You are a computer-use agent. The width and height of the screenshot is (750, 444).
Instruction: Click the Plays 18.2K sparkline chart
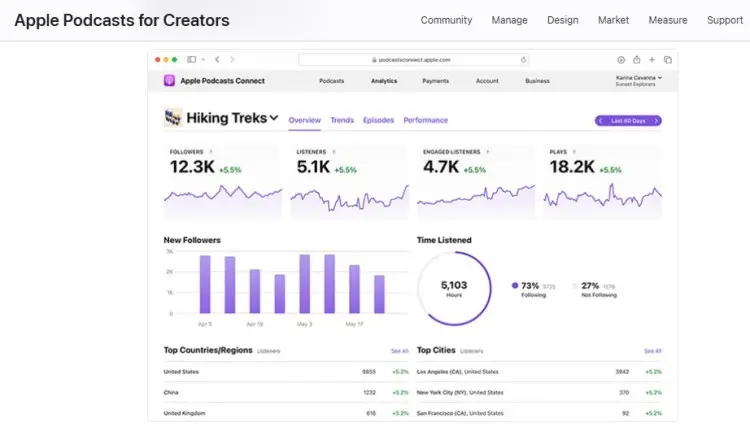(x=603, y=200)
